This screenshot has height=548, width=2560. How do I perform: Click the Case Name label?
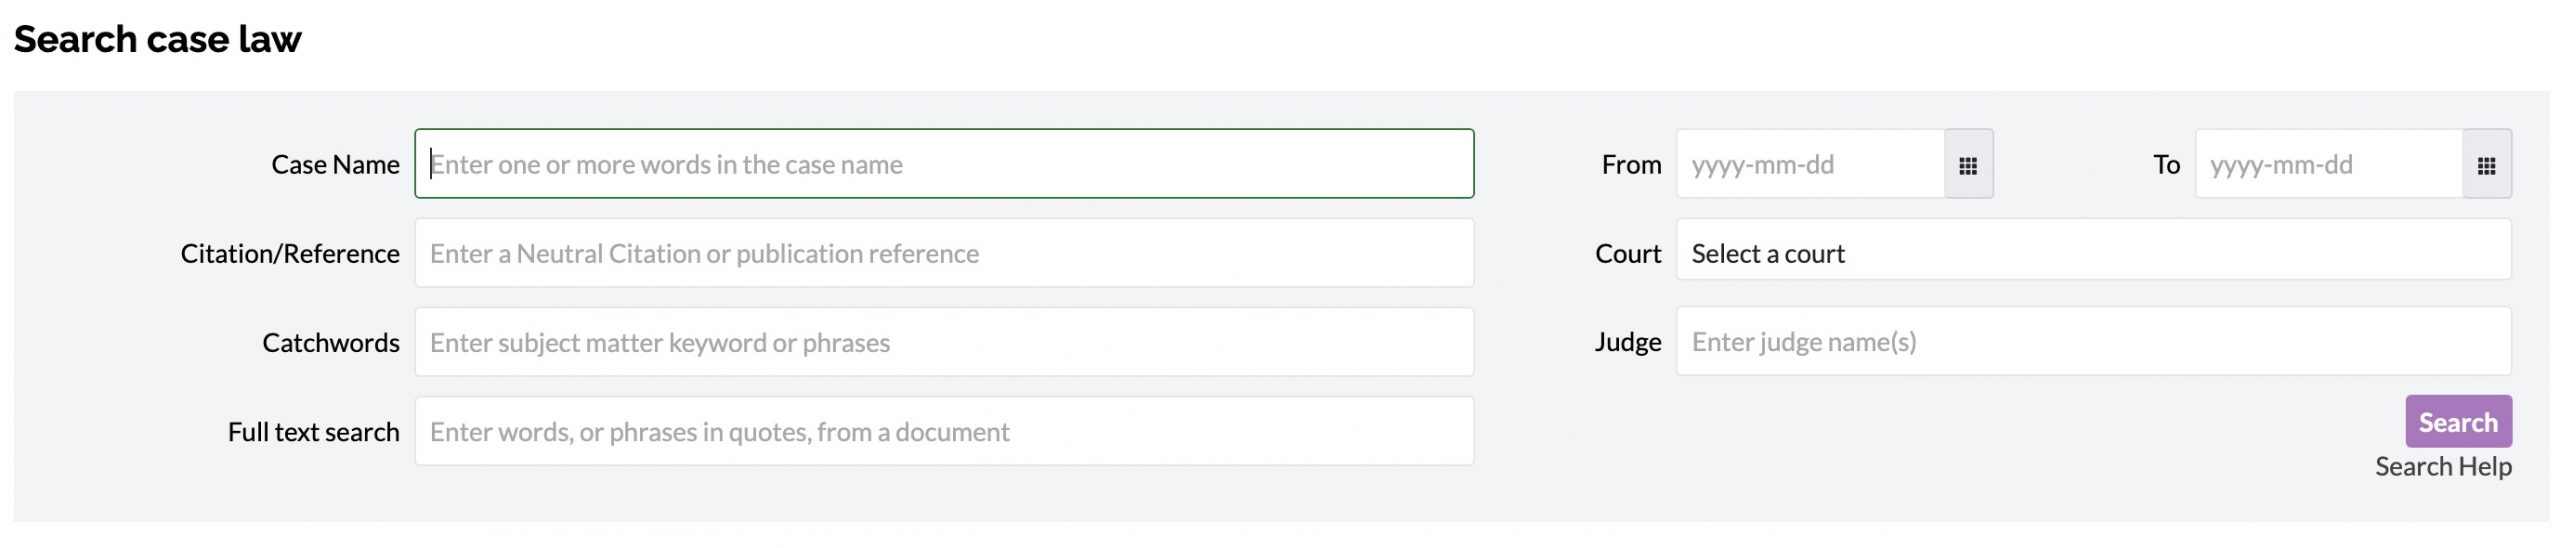point(335,165)
